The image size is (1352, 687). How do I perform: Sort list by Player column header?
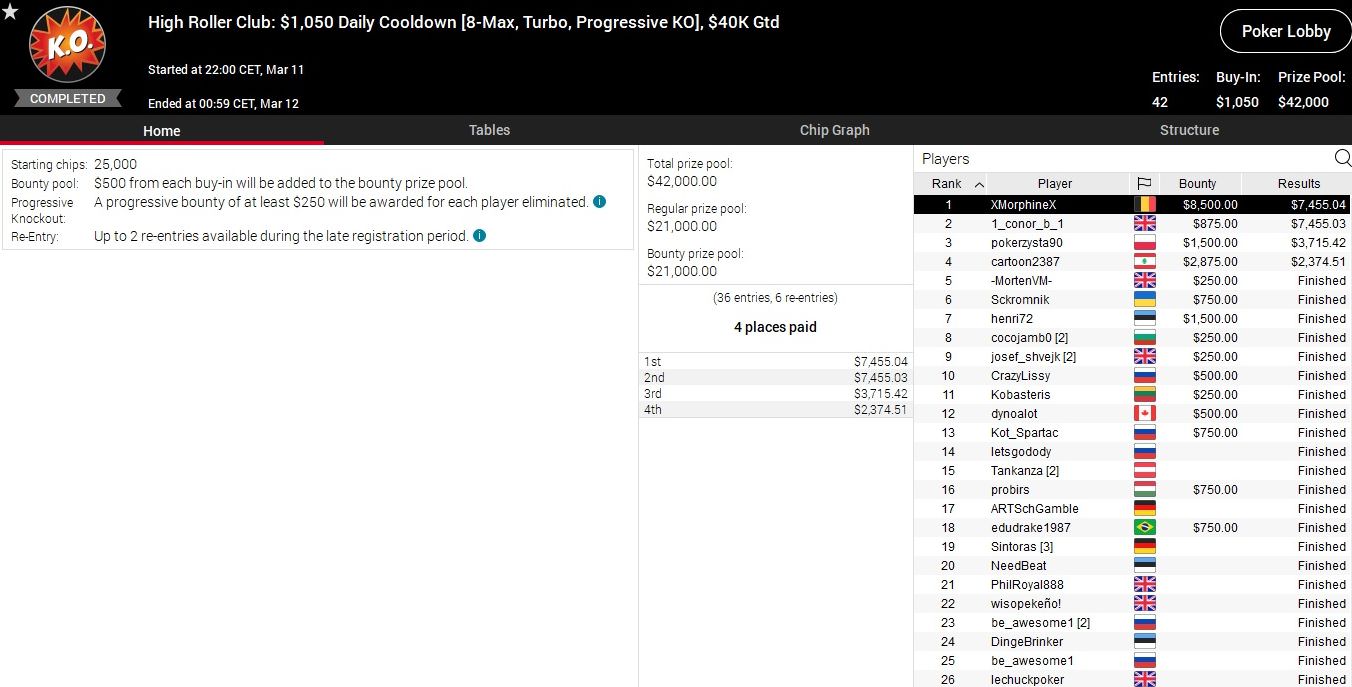1054,184
